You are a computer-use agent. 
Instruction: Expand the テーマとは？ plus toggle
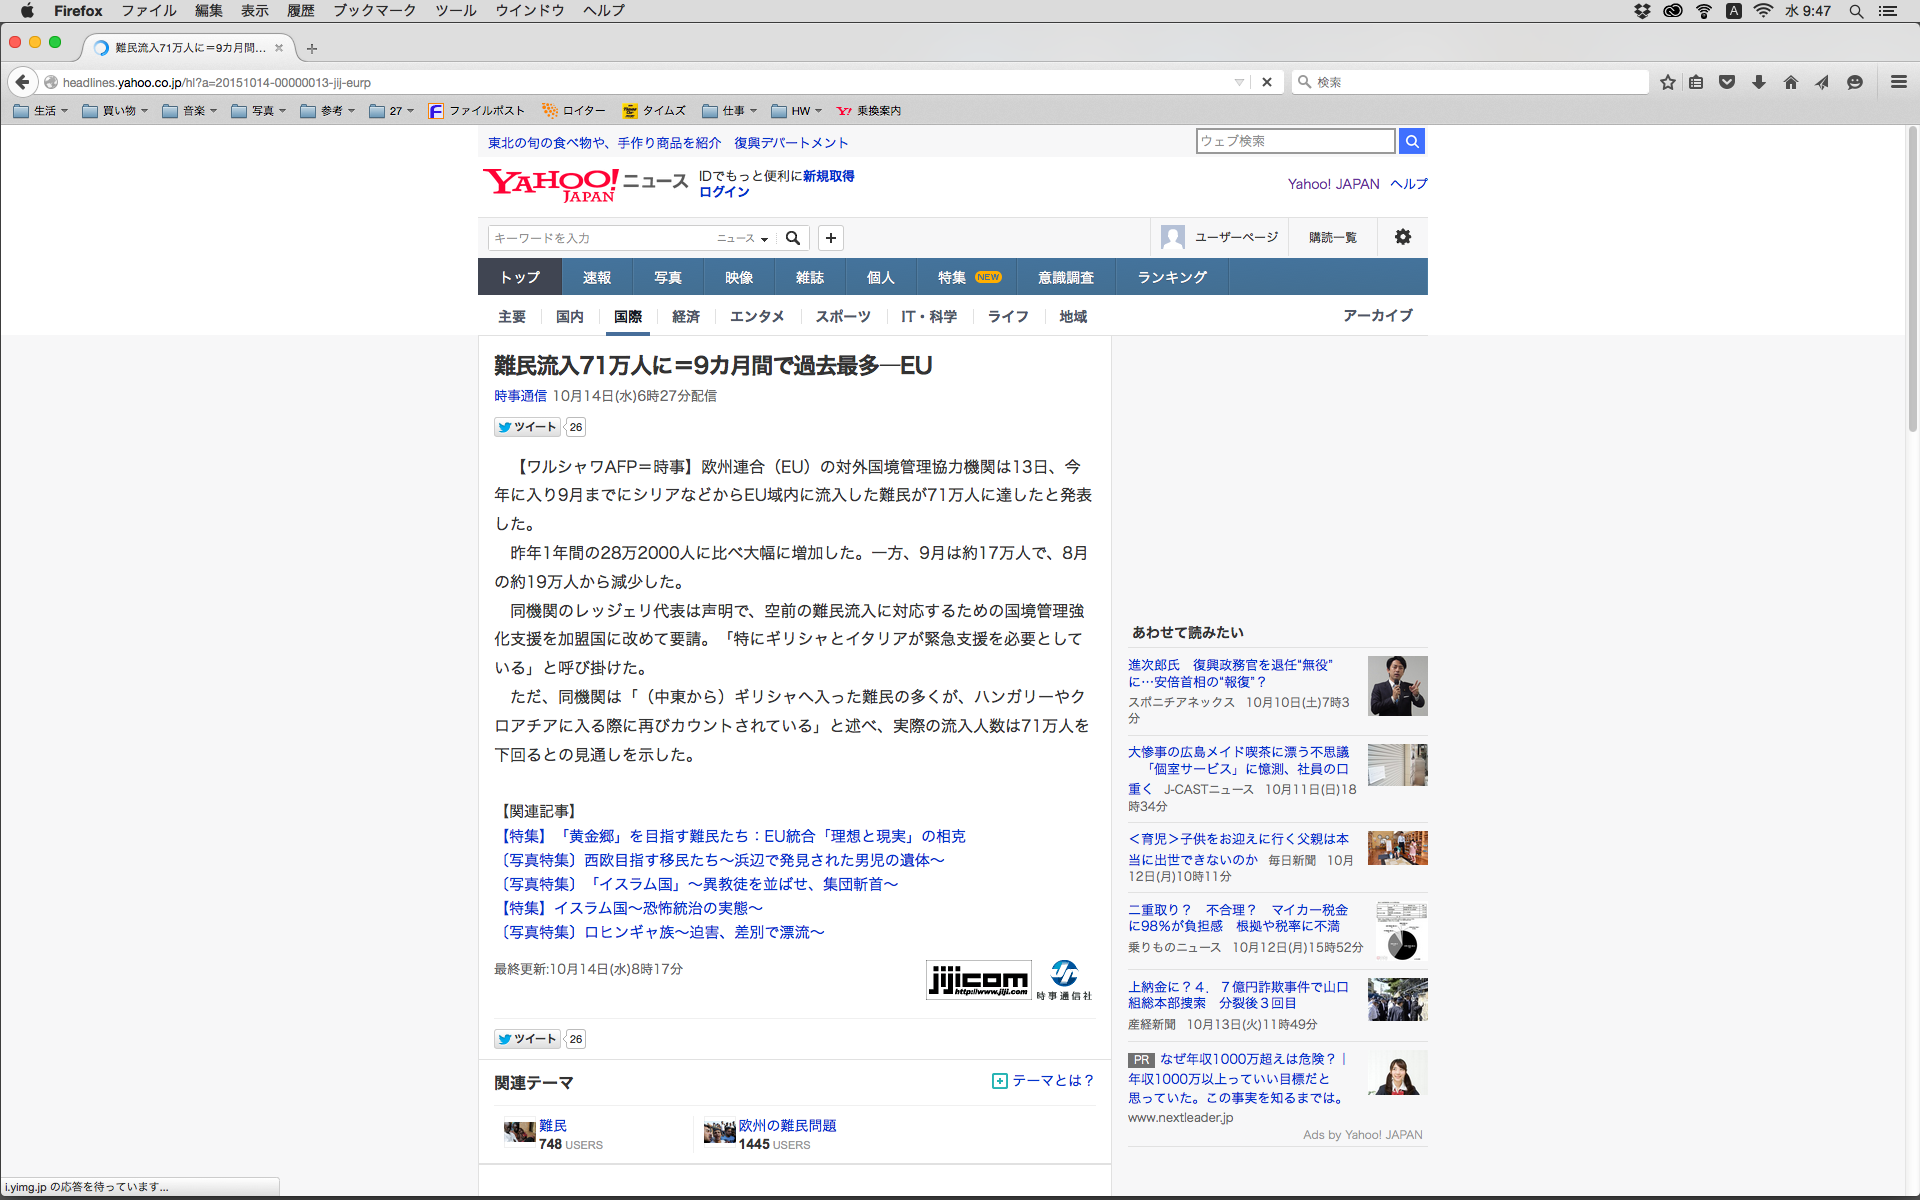coord(999,1081)
